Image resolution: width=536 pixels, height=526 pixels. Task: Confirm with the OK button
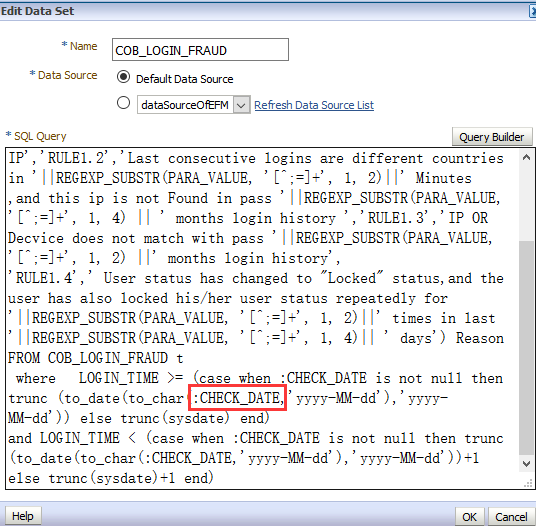[469, 516]
